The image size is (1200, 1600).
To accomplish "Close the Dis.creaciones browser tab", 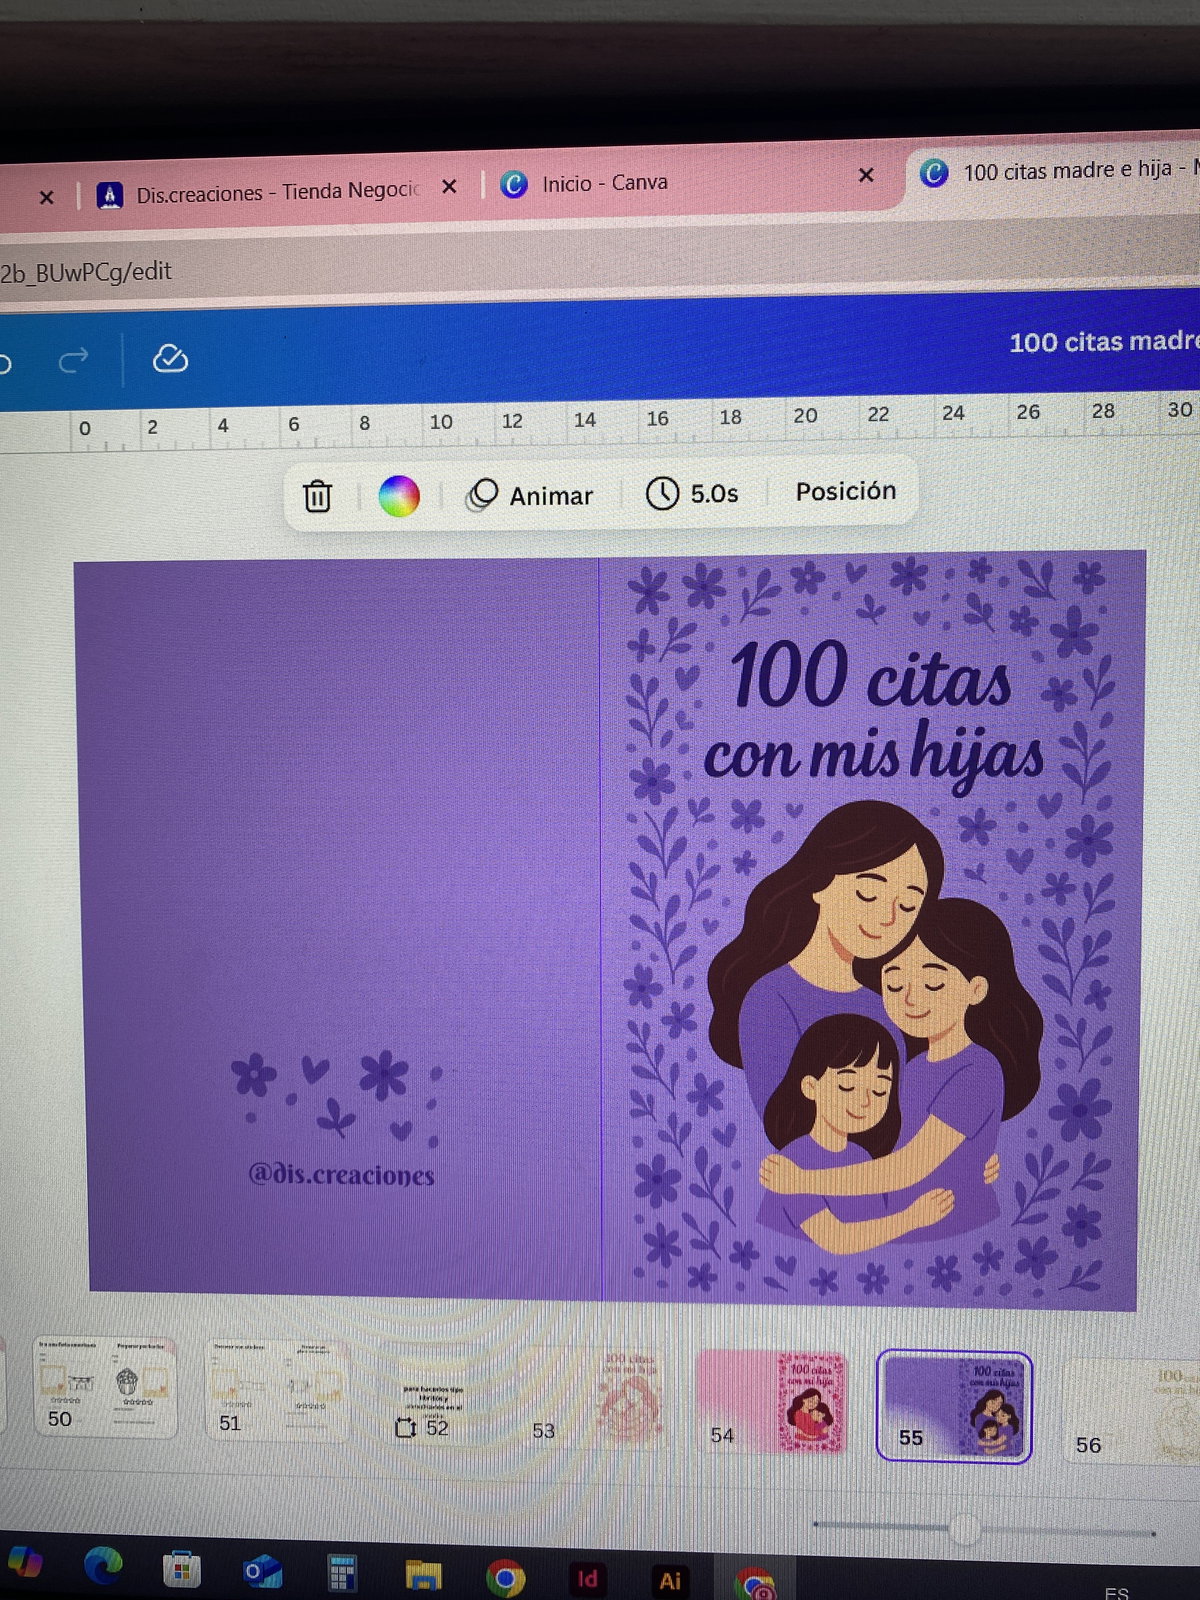I will point(449,187).
